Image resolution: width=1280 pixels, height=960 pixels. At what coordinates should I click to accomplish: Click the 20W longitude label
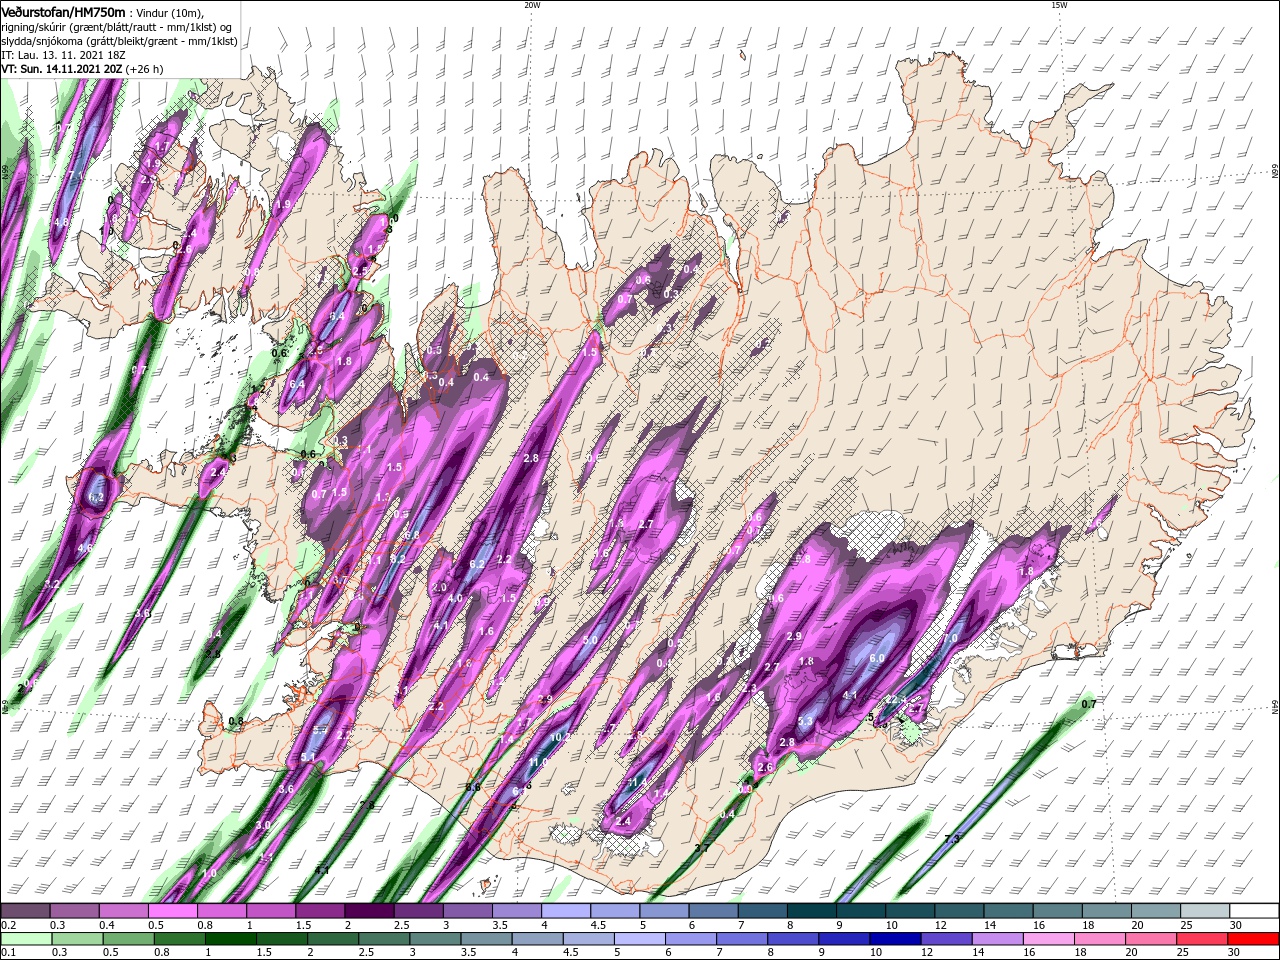point(532,5)
